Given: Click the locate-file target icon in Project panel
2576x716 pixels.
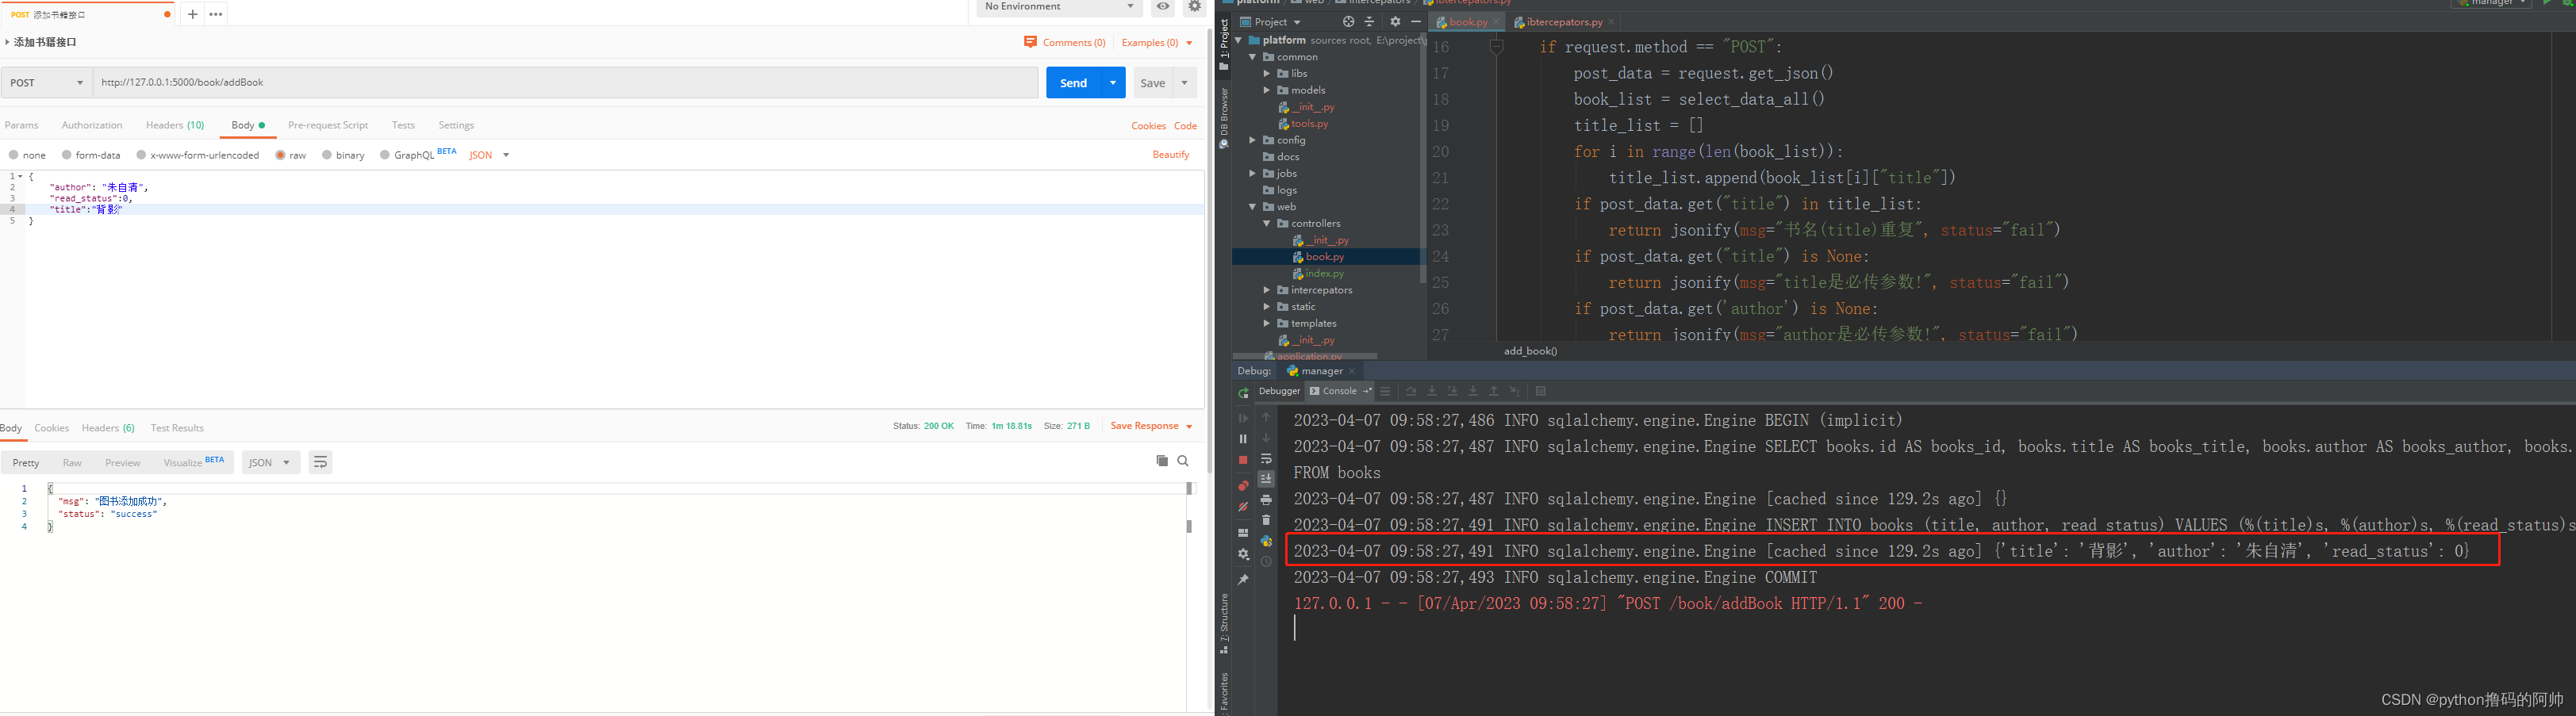Looking at the screenshot, I should [1348, 22].
